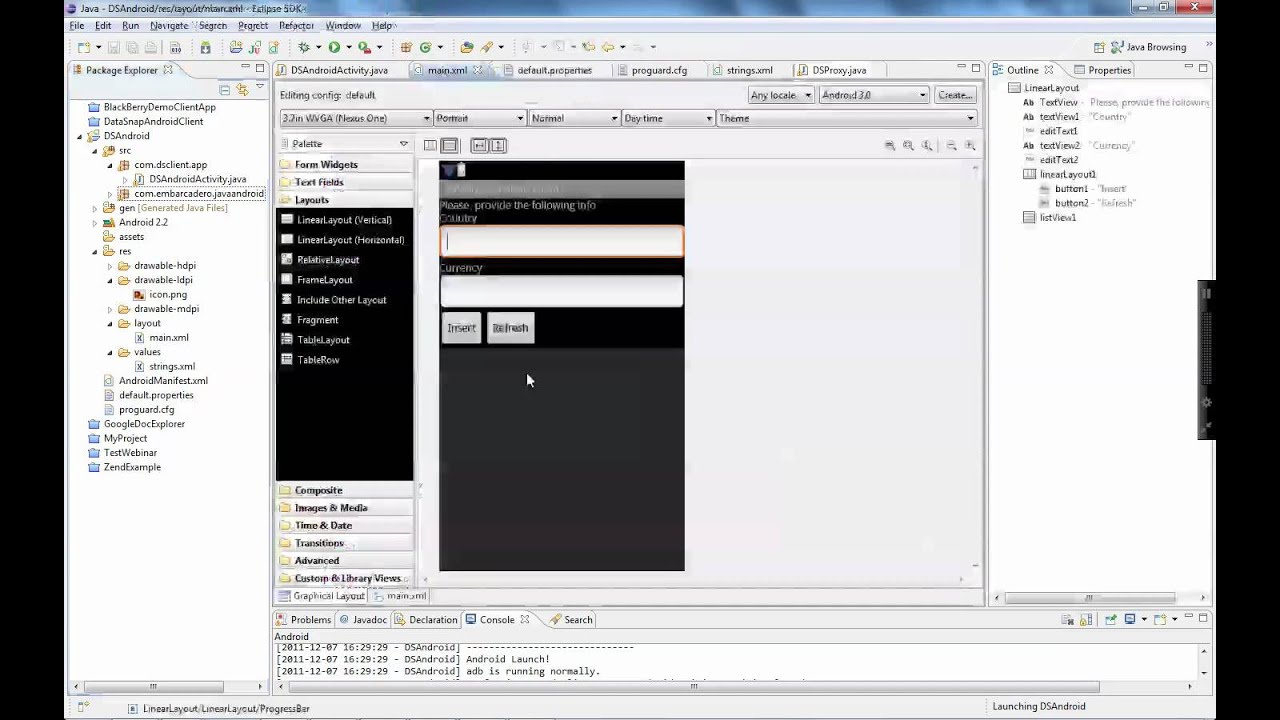Open the Theme dropdown
This screenshot has height=720, width=1280.
(846, 118)
